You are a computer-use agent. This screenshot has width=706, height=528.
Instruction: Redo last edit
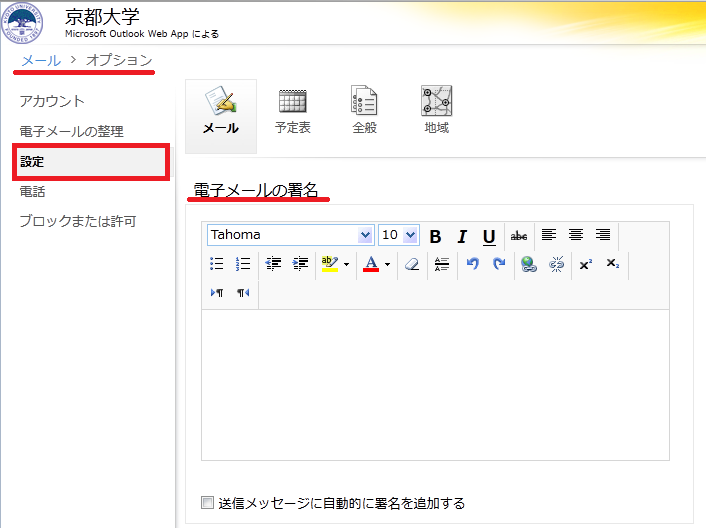[x=499, y=263]
